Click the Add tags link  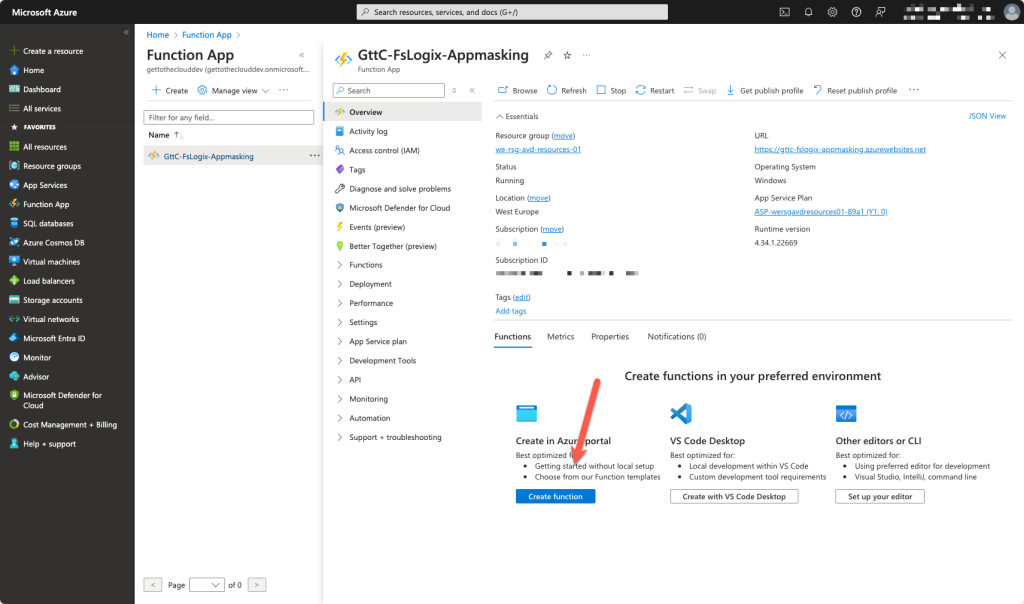511,311
